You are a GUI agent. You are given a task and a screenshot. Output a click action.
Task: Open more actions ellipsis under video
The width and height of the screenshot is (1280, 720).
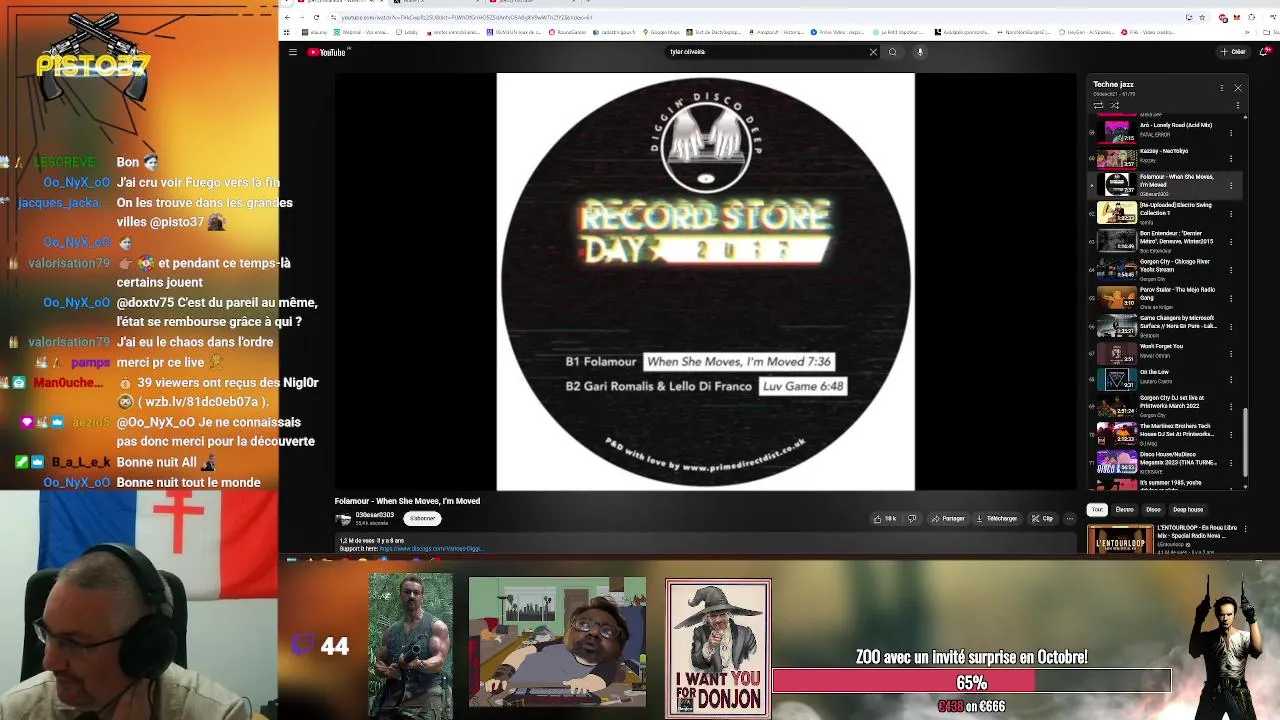[x=1069, y=519]
